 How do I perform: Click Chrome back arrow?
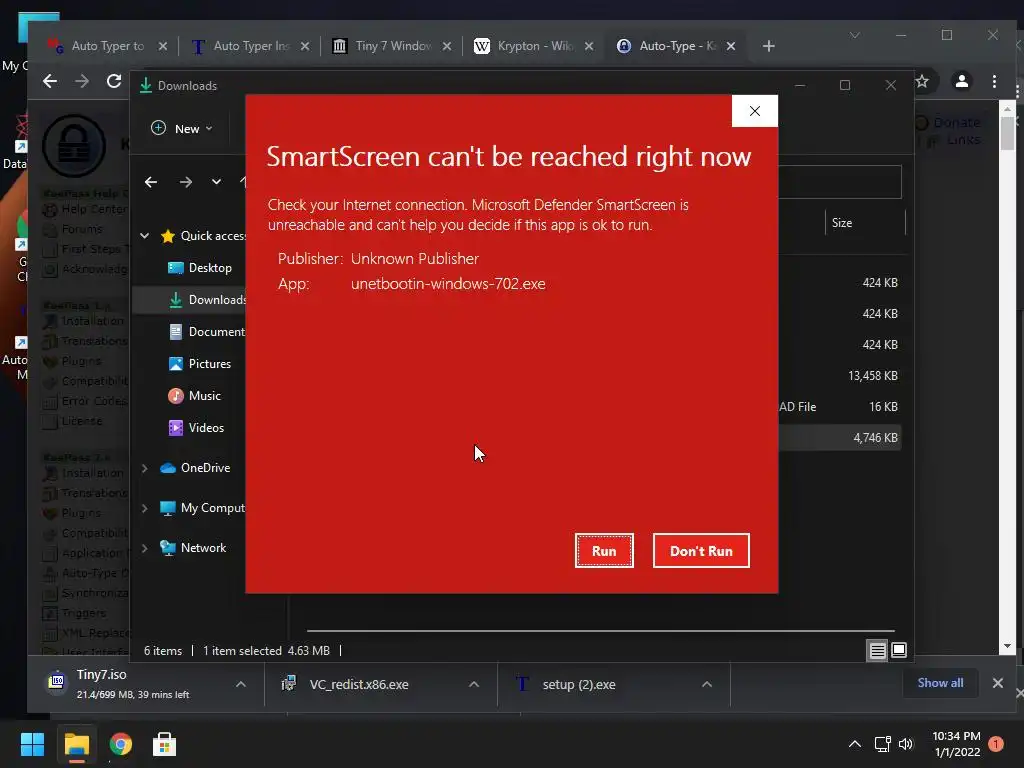coord(50,81)
